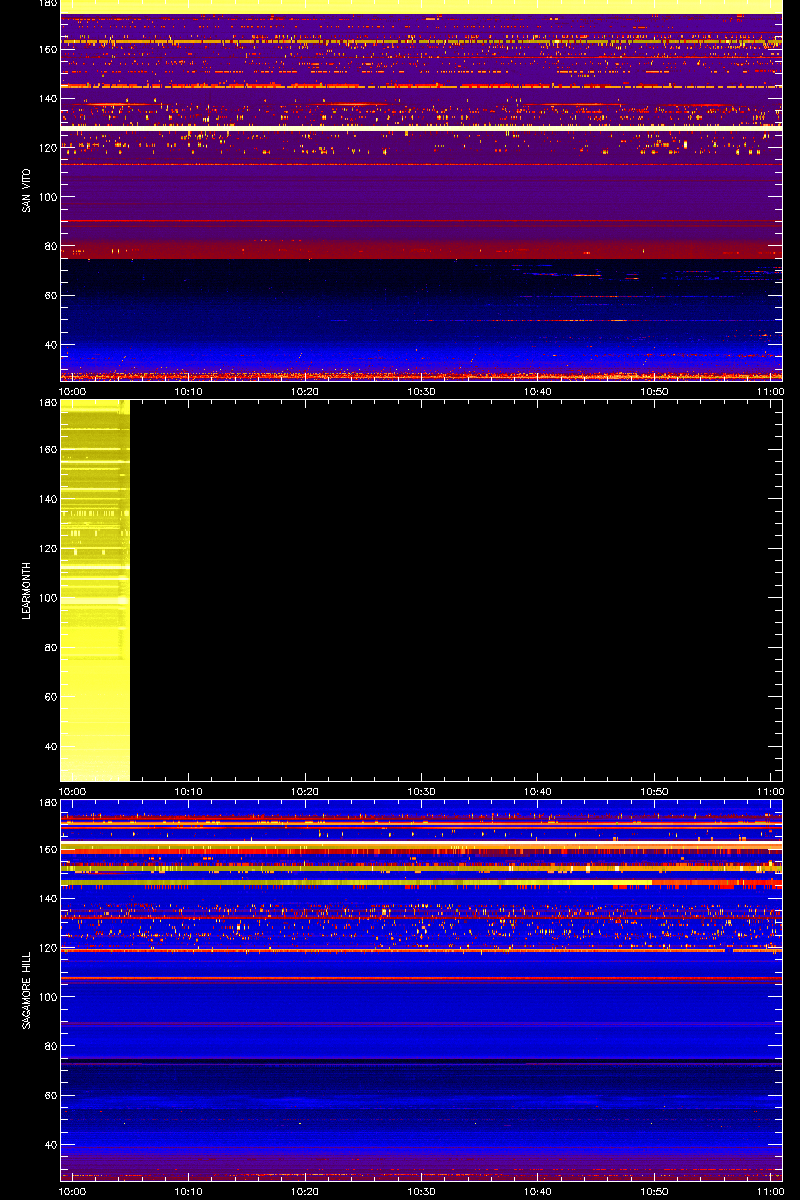Click the 140 frequency tick on San Vito
800x1200 pixels.
[x=47, y=99]
